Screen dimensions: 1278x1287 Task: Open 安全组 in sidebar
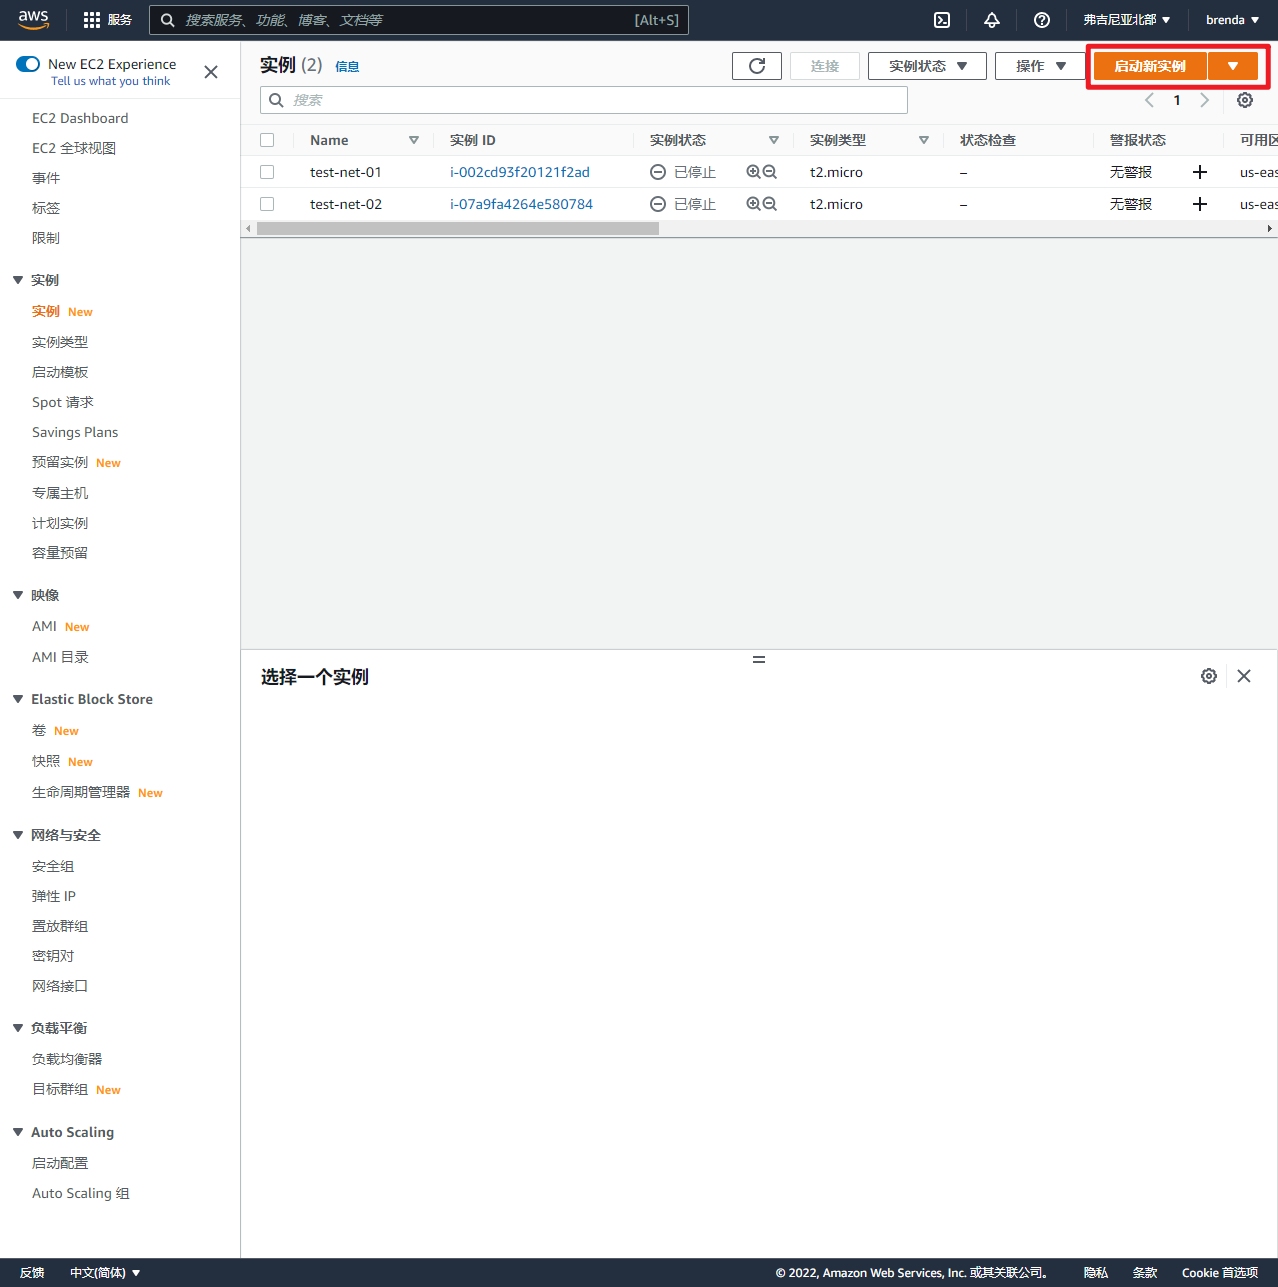[53, 866]
